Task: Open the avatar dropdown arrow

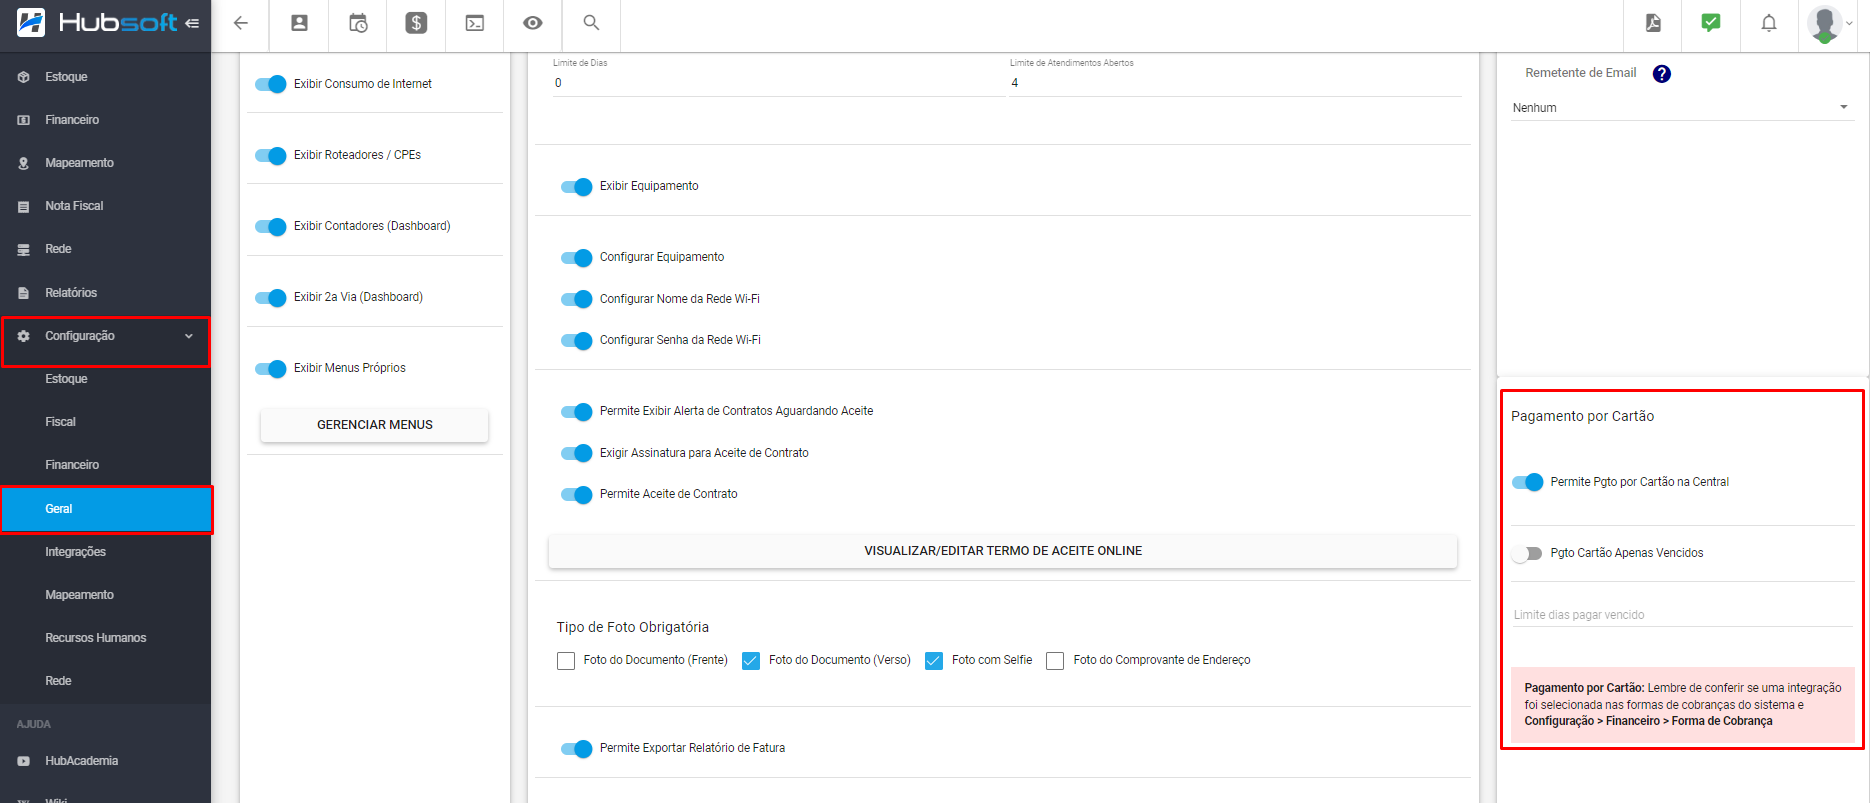Action: pyautogui.click(x=1849, y=23)
